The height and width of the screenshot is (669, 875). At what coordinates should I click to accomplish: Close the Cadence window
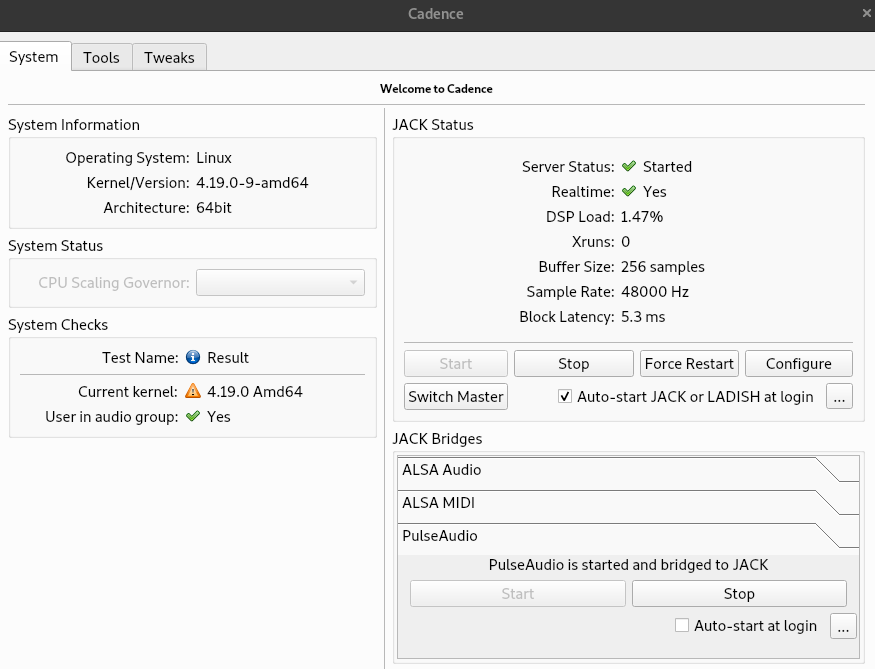click(x=866, y=14)
